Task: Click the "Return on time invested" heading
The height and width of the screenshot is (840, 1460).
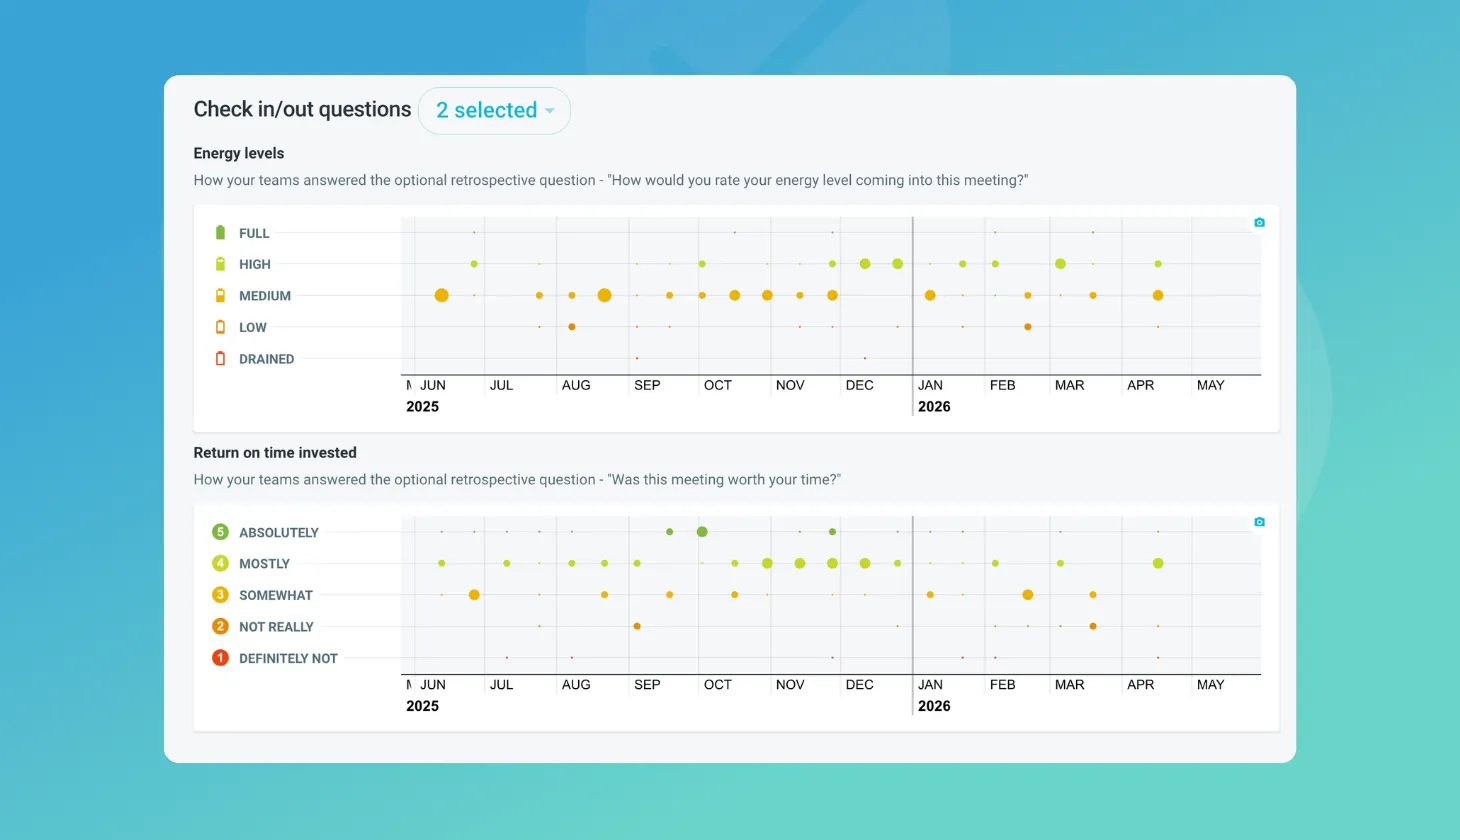Action: (275, 453)
